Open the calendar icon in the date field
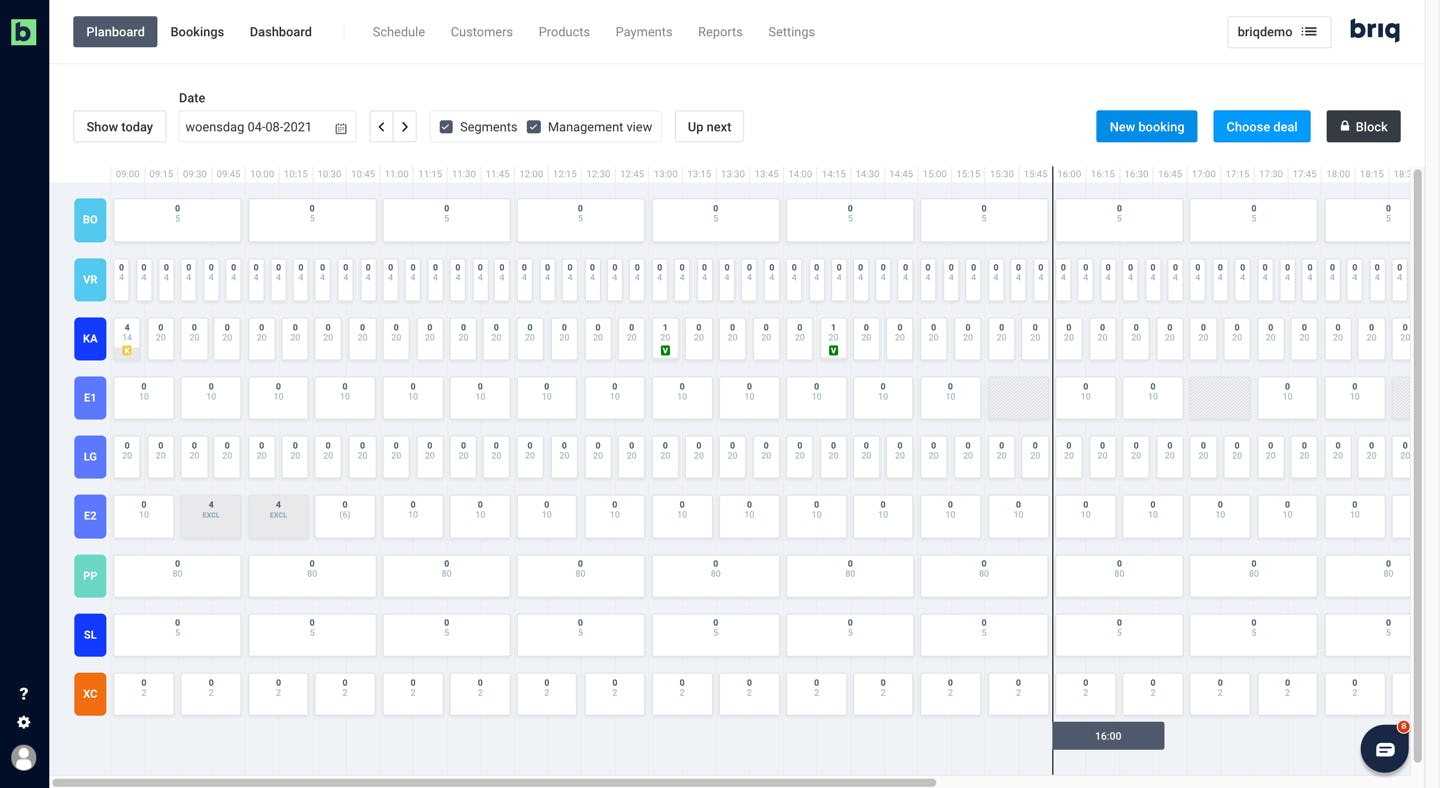The width and height of the screenshot is (1440, 788). [340, 126]
